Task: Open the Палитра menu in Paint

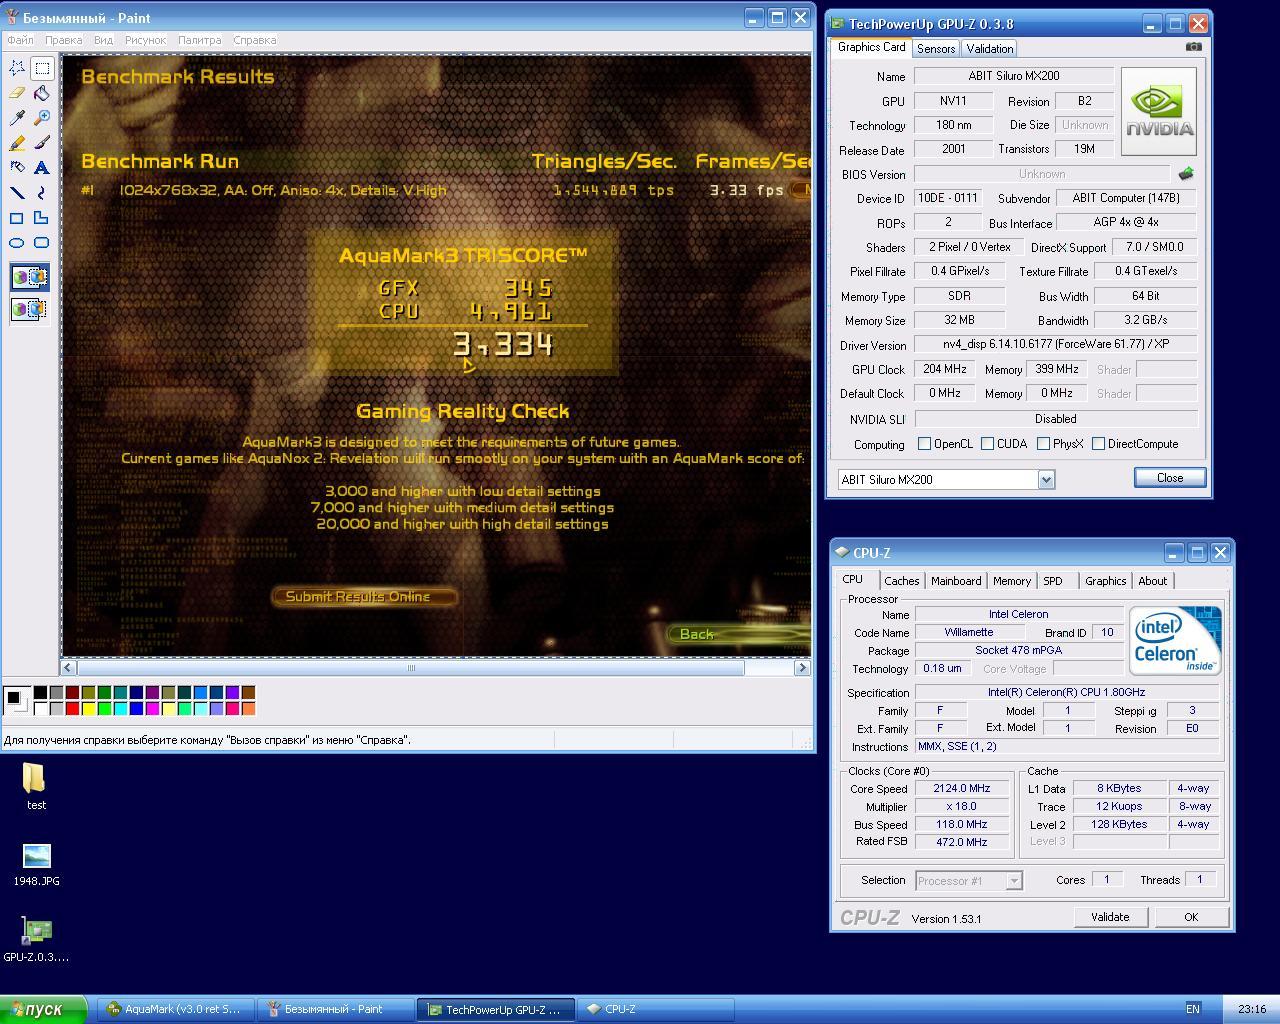Action: 199,40
